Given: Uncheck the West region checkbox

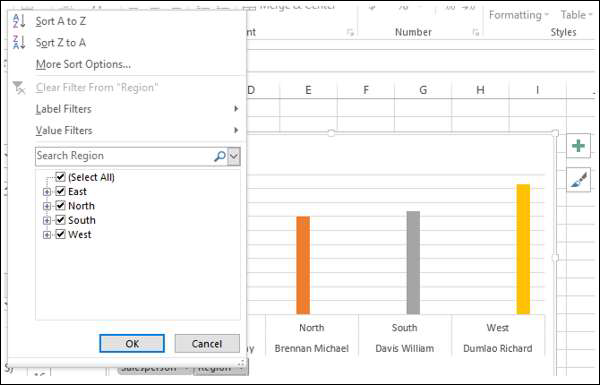Looking at the screenshot, I should pos(60,234).
